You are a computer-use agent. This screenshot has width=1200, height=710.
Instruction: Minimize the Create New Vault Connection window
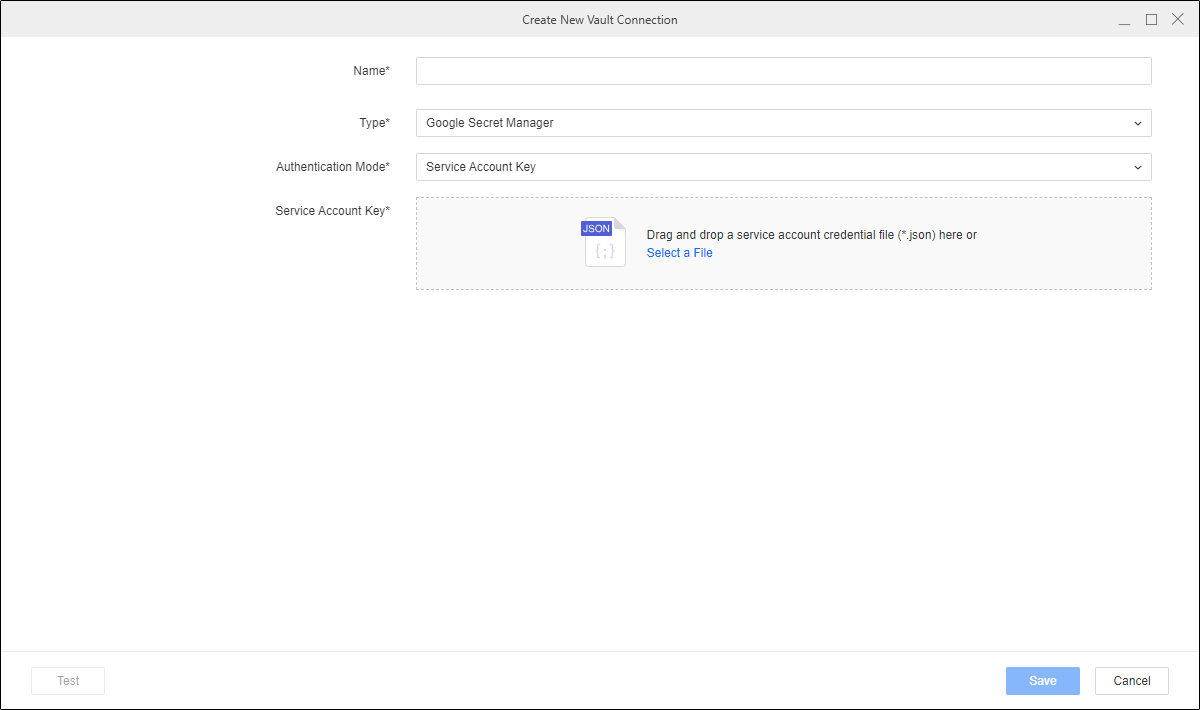tap(1125, 20)
